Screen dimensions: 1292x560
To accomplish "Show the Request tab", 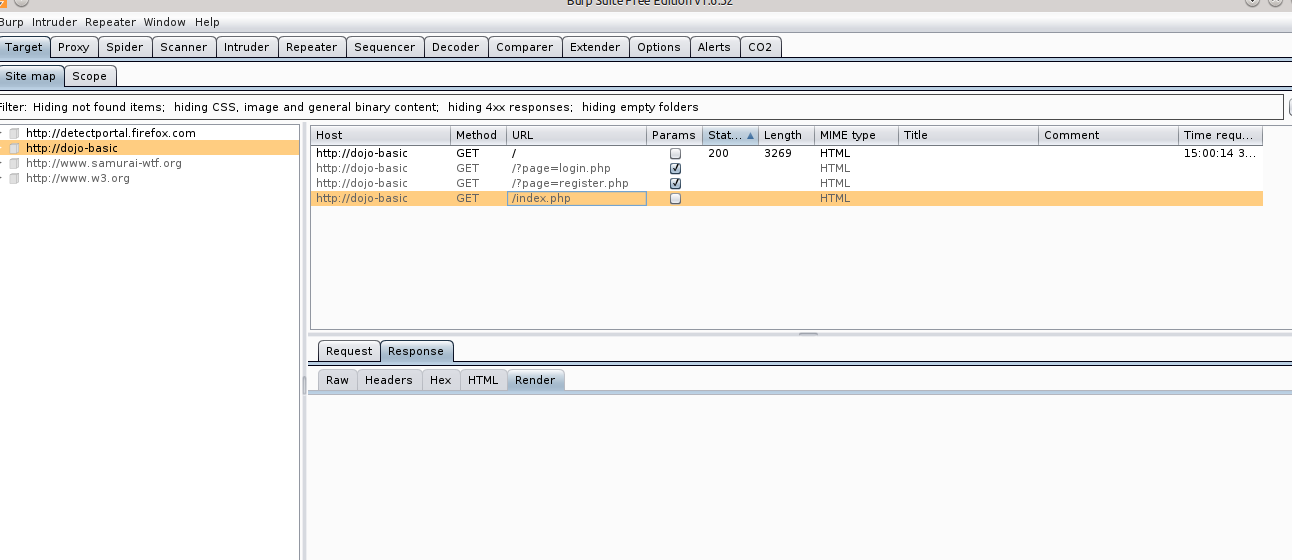I will [x=349, y=351].
